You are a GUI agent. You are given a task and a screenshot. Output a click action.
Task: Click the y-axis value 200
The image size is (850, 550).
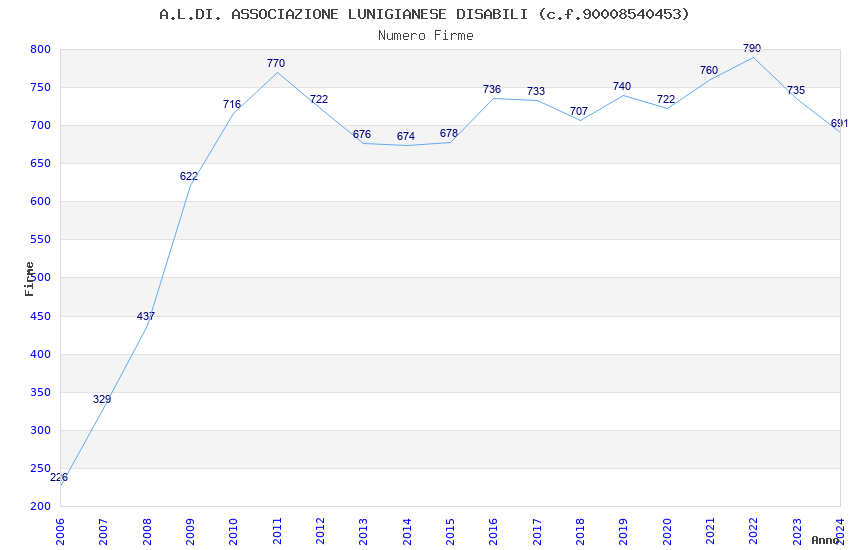41,506
